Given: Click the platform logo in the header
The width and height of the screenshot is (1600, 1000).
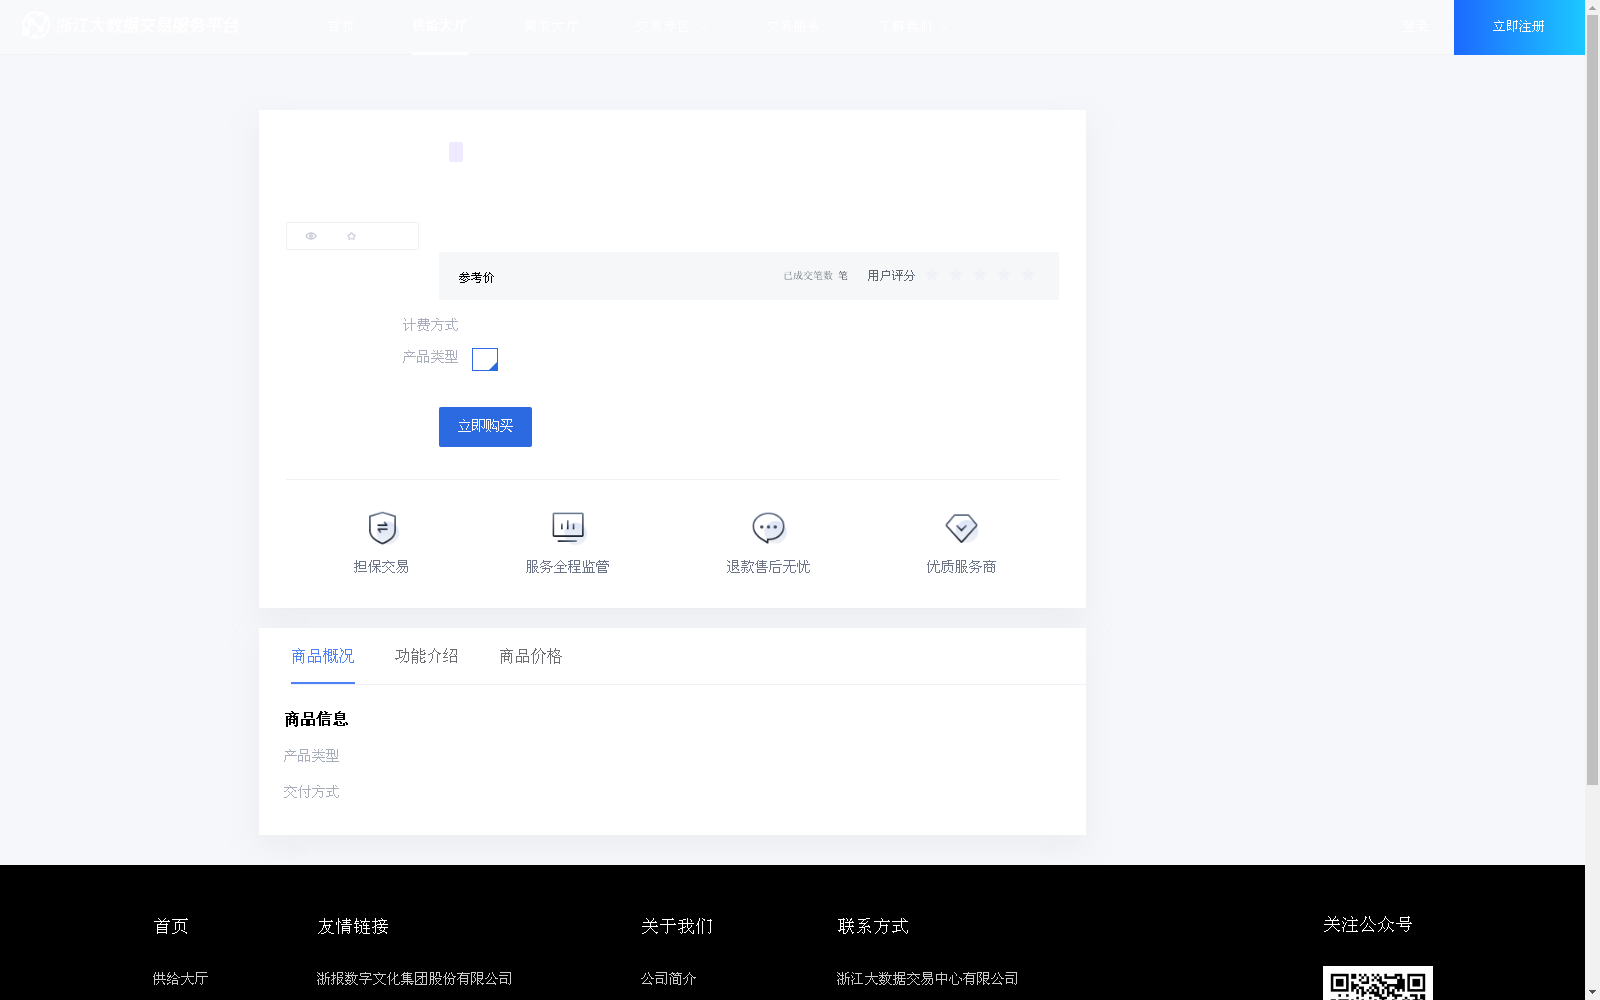Looking at the screenshot, I should [x=130, y=25].
